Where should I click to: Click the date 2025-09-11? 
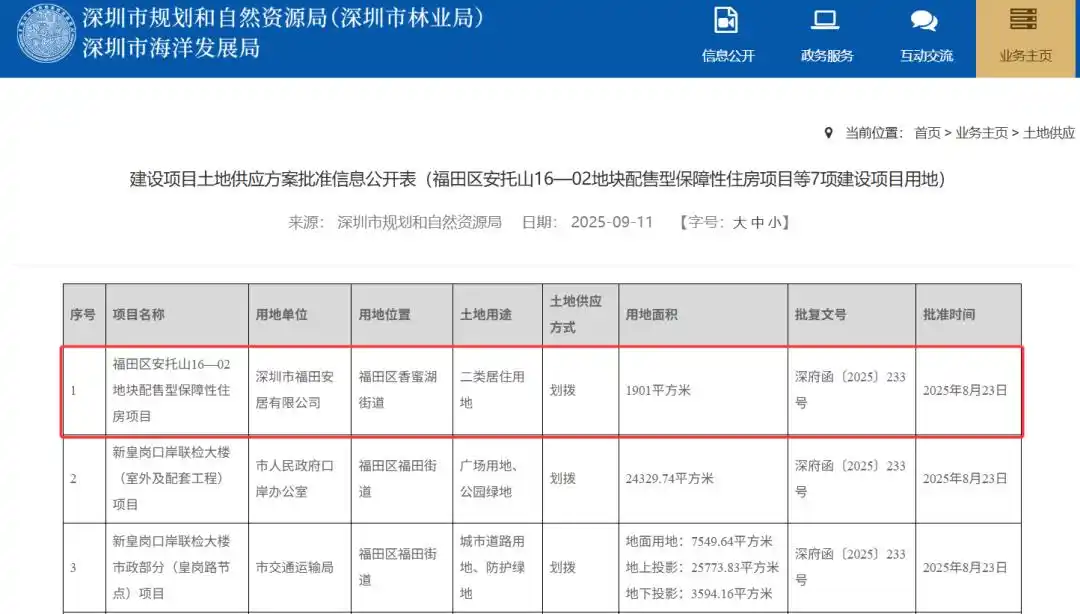pyautogui.click(x=611, y=223)
